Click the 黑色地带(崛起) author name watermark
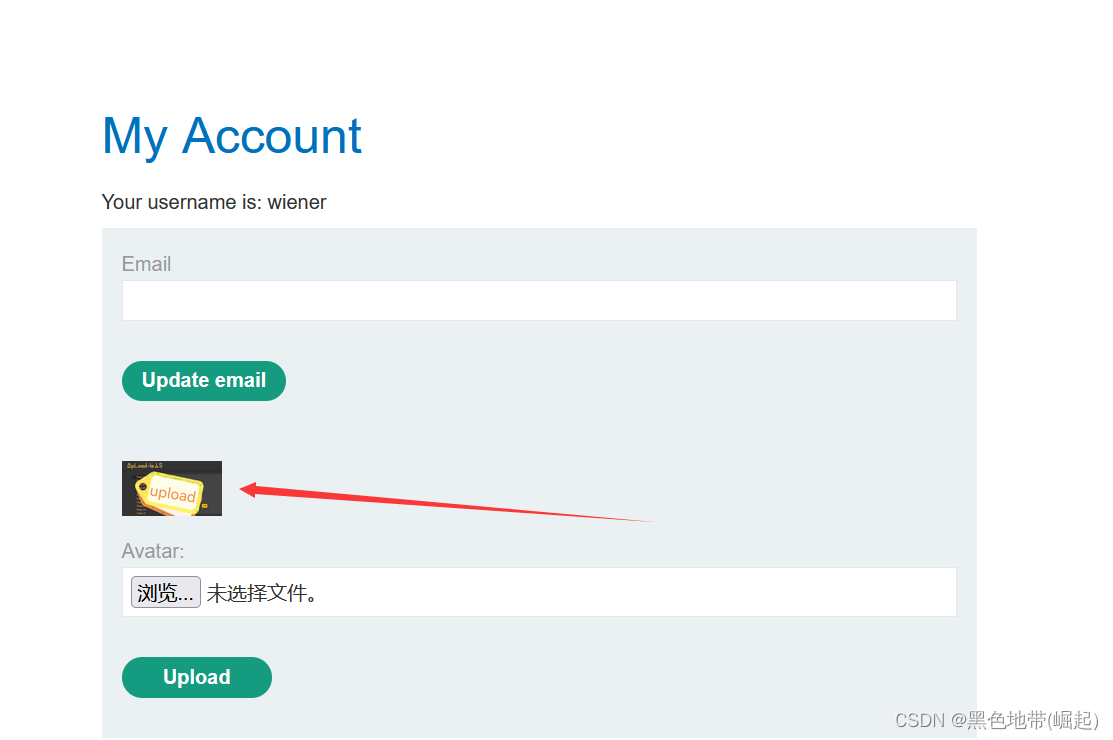The height and width of the screenshot is (740, 1113). pyautogui.click(x=1033, y=721)
